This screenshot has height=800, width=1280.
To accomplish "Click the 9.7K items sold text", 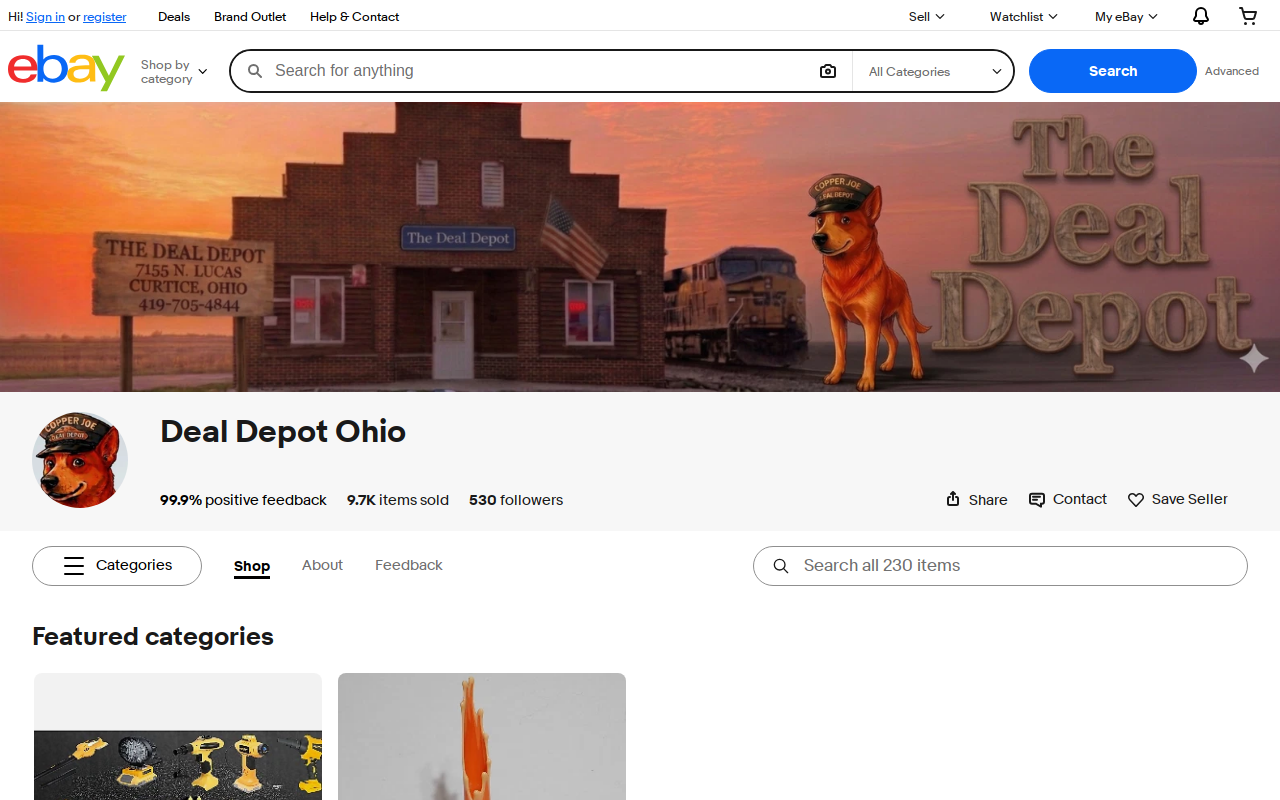I will [398, 500].
